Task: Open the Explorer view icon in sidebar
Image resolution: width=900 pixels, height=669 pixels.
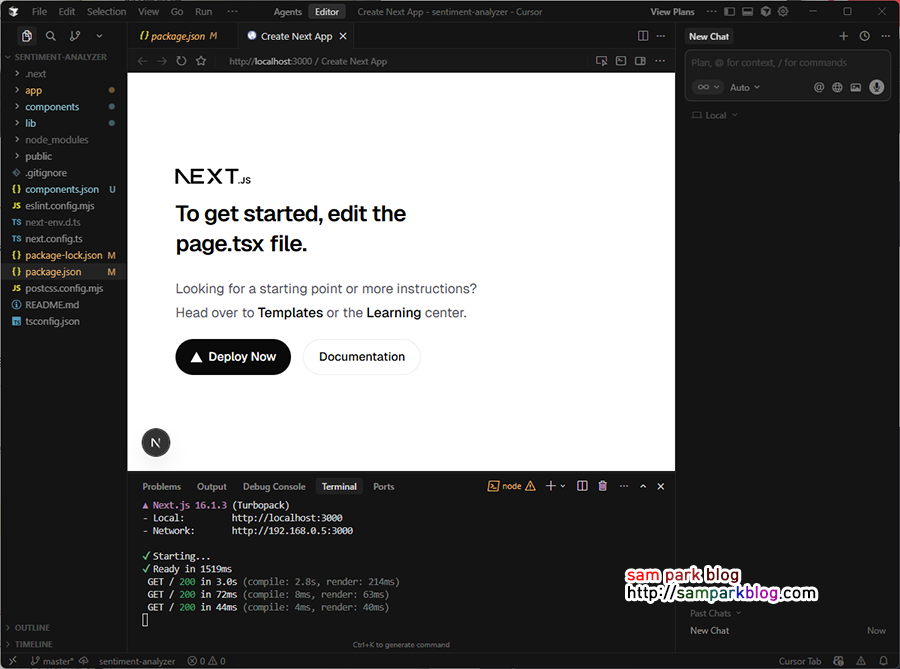Action: pos(26,36)
